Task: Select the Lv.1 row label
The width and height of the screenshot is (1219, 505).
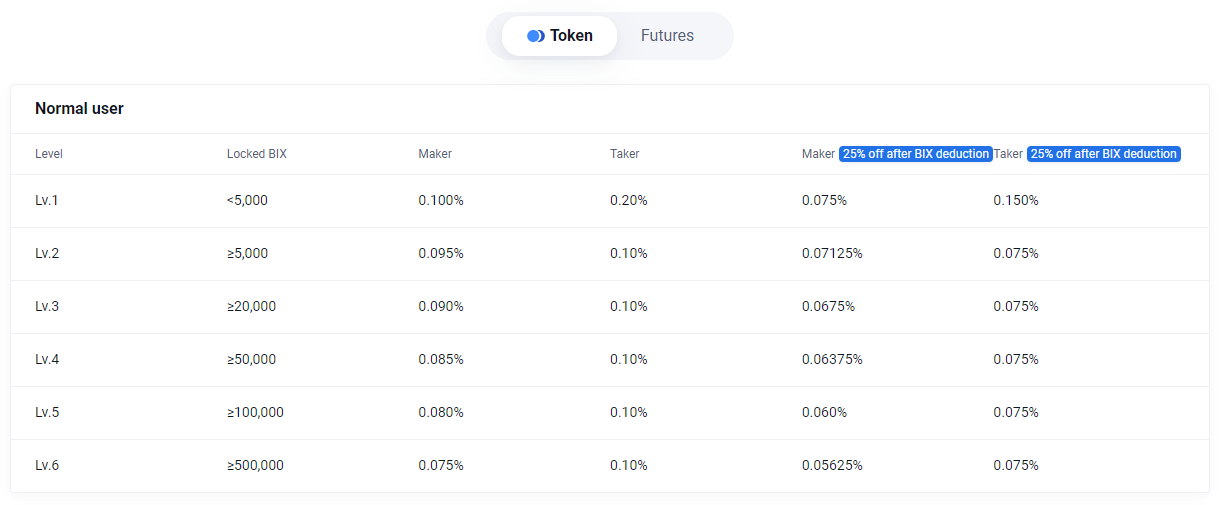Action: click(x=47, y=200)
